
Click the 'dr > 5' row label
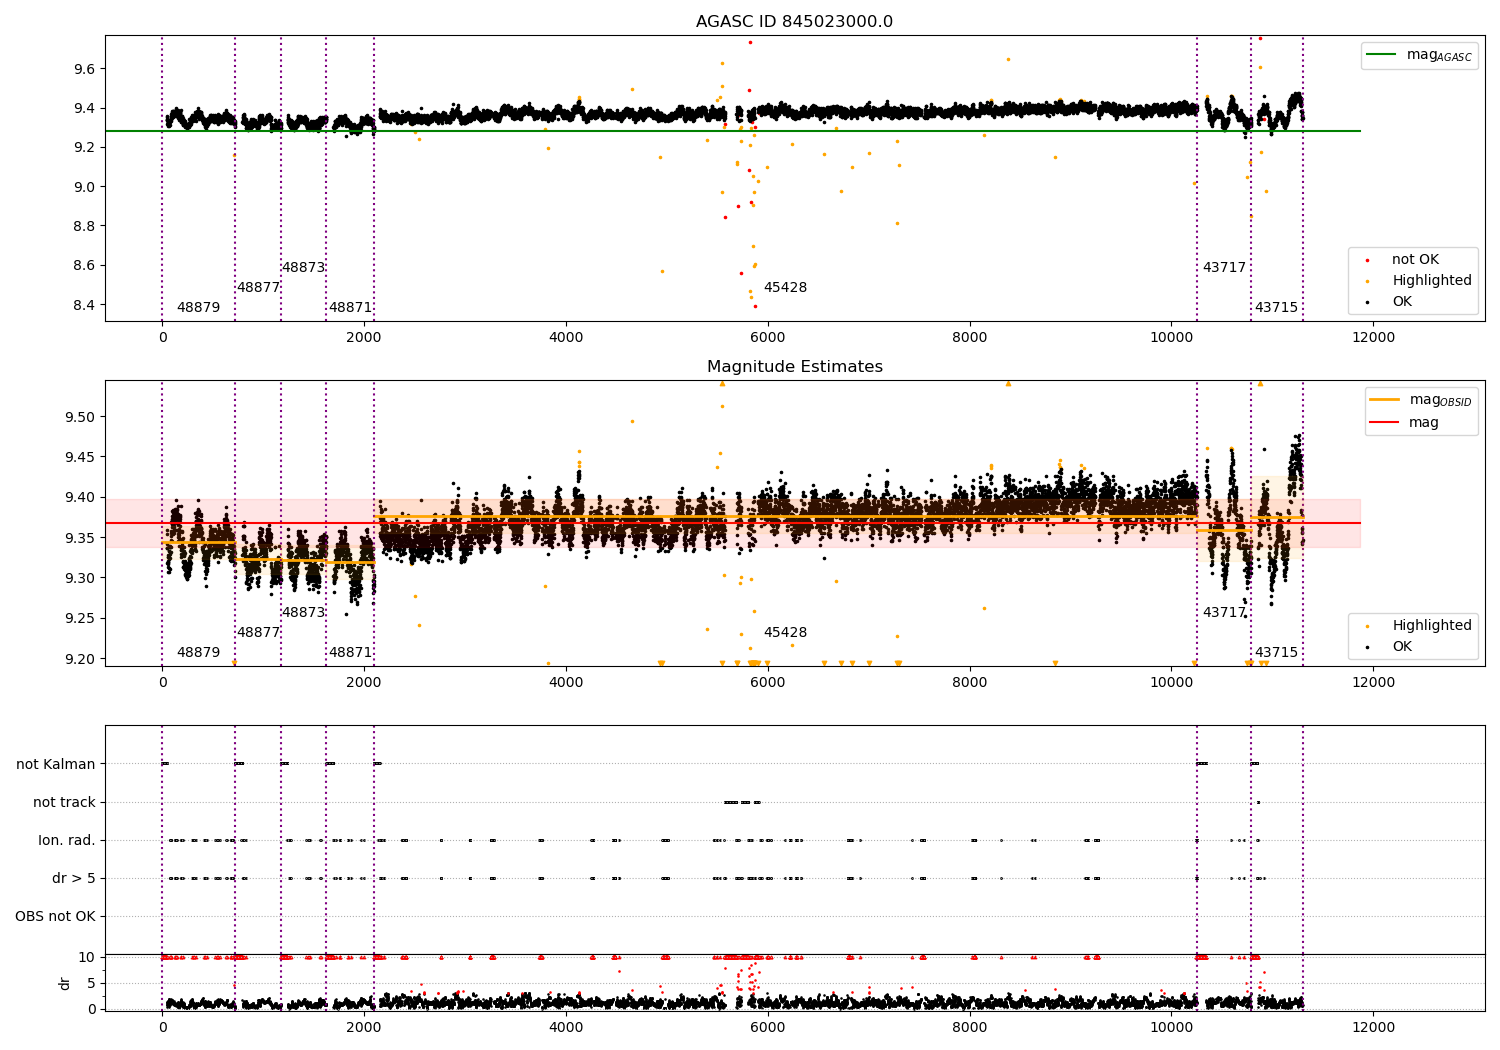[74, 878]
